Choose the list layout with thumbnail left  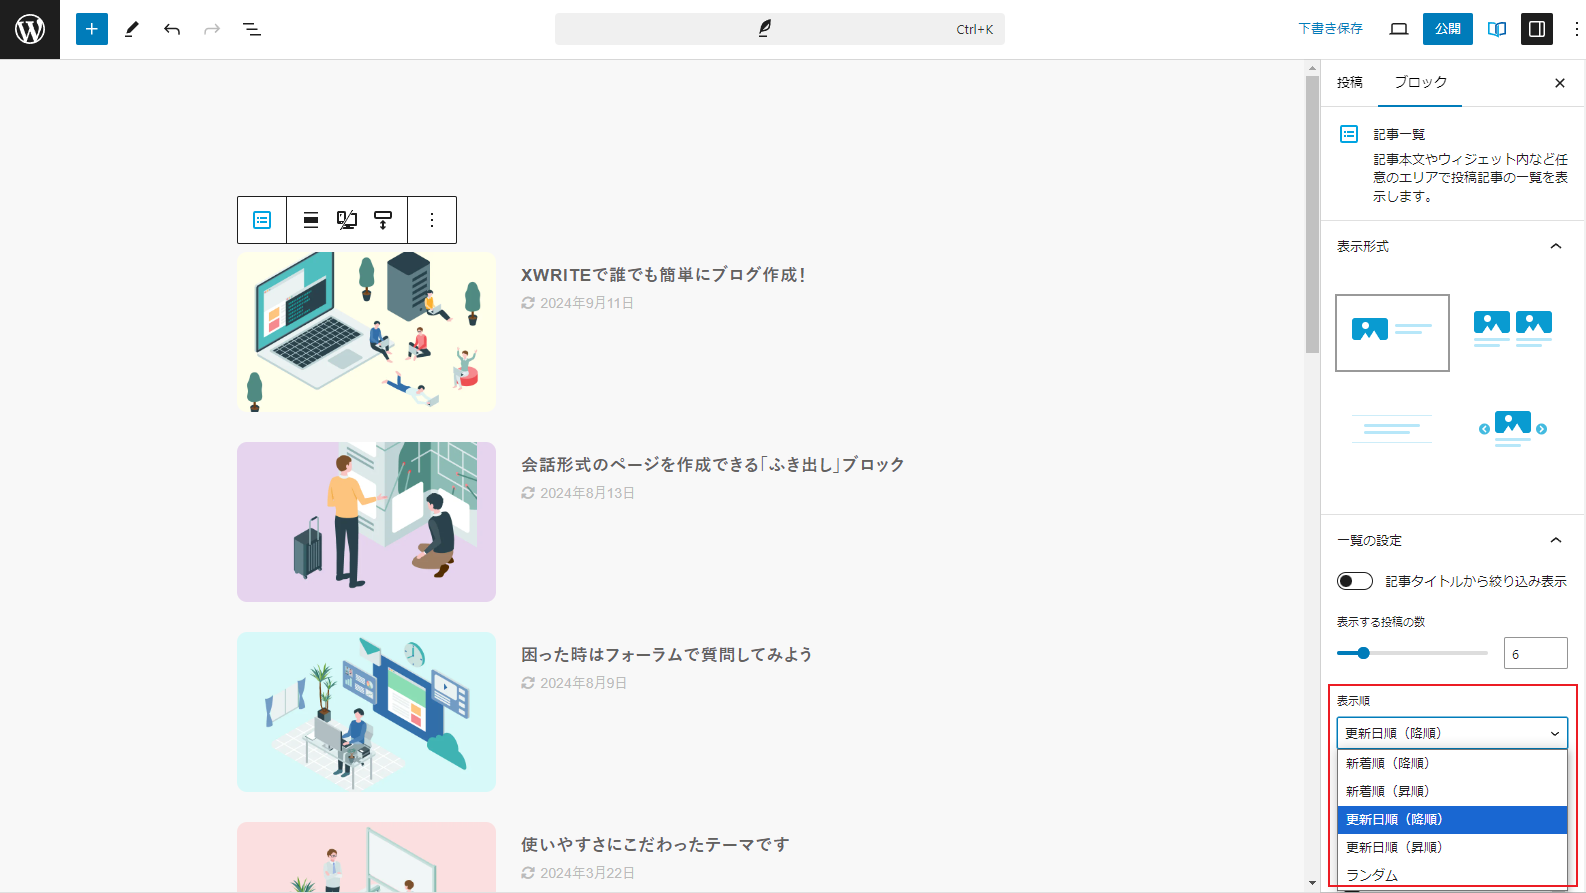pos(1392,333)
